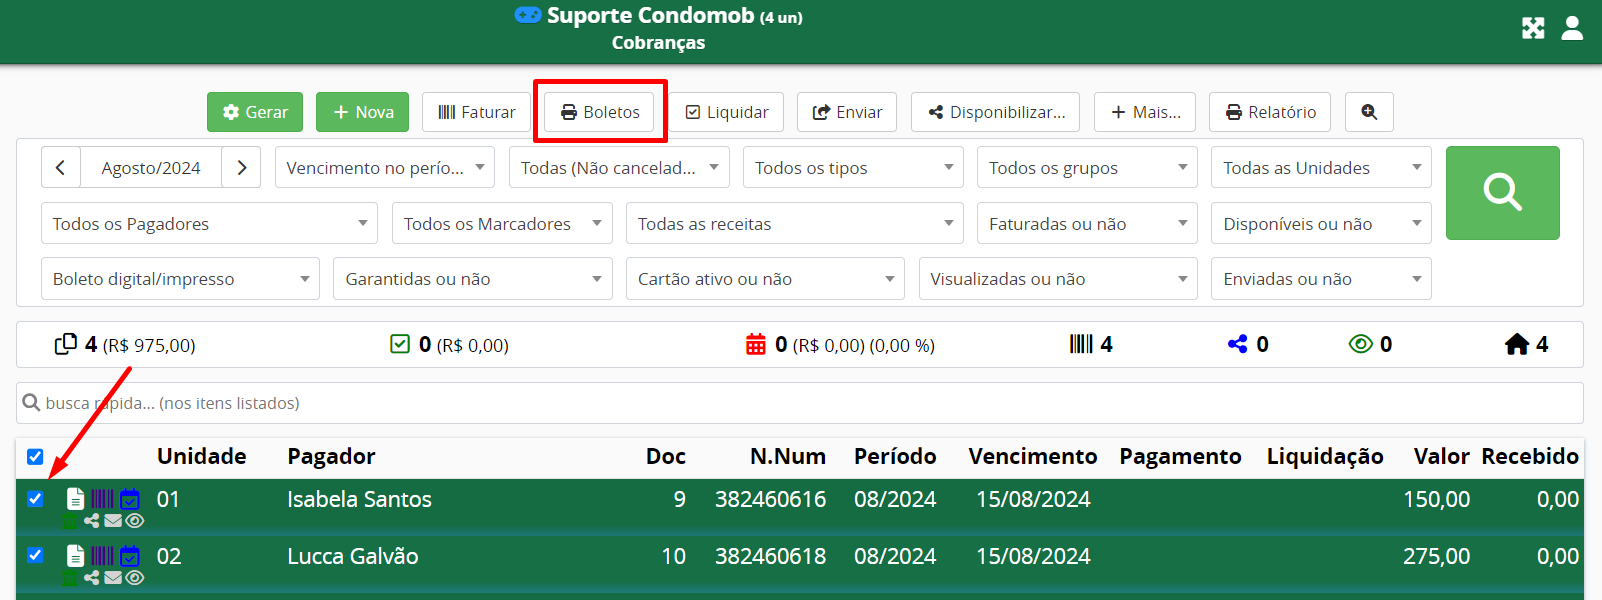This screenshot has width=1602, height=600.
Task: Click the Enviar button
Action: pos(847,112)
